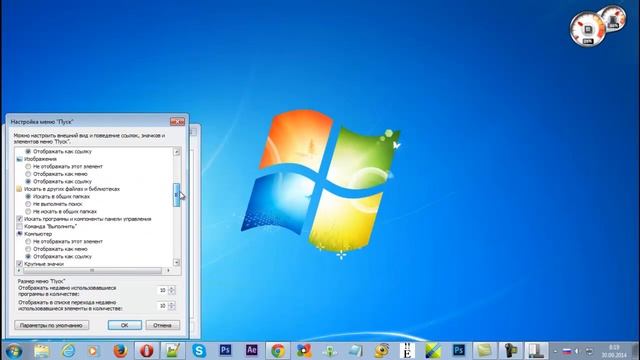Click the options list scroll-down arrow
The height and width of the screenshot is (360, 640).
pyautogui.click(x=176, y=262)
